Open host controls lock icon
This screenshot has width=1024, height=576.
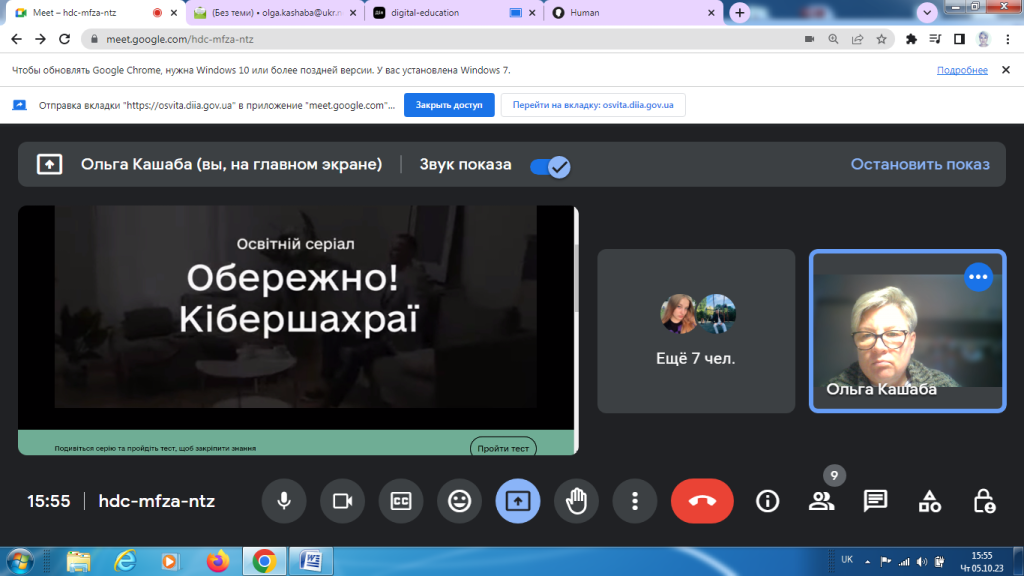point(984,501)
